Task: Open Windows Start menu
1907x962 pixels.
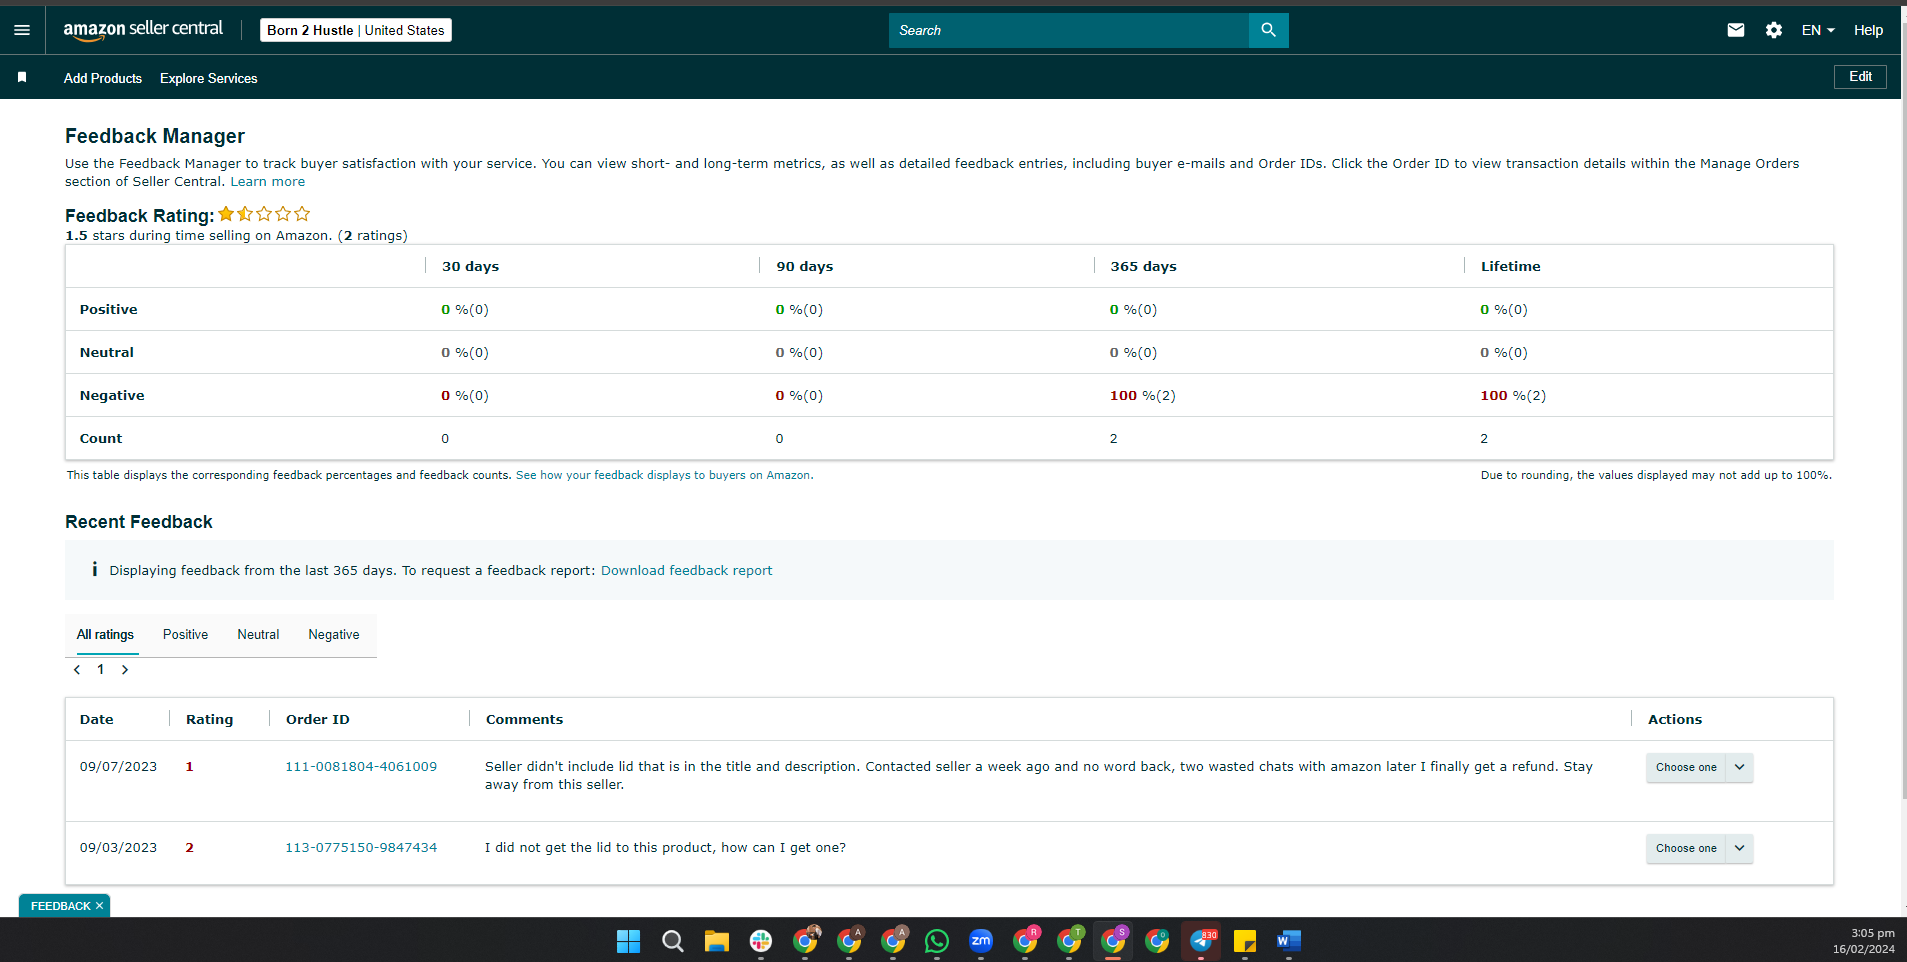Action: tap(628, 941)
